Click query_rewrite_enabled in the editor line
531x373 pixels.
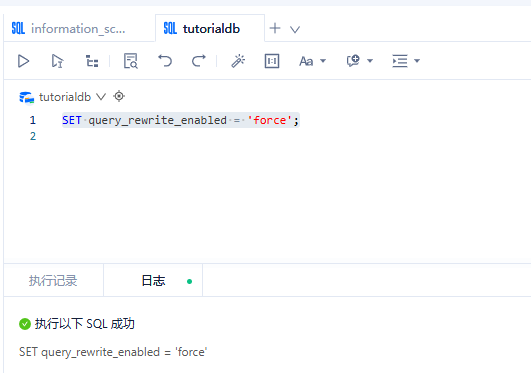[x=157, y=120]
